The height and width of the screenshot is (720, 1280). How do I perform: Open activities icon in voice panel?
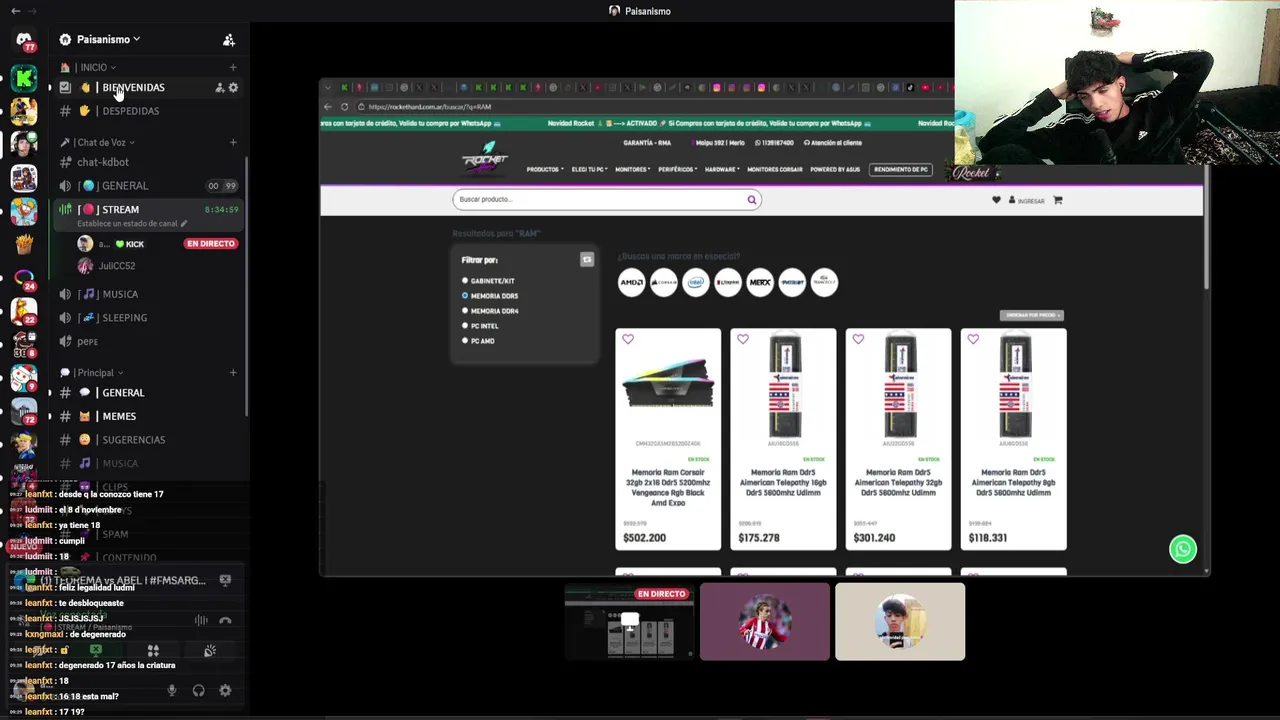click(153, 651)
